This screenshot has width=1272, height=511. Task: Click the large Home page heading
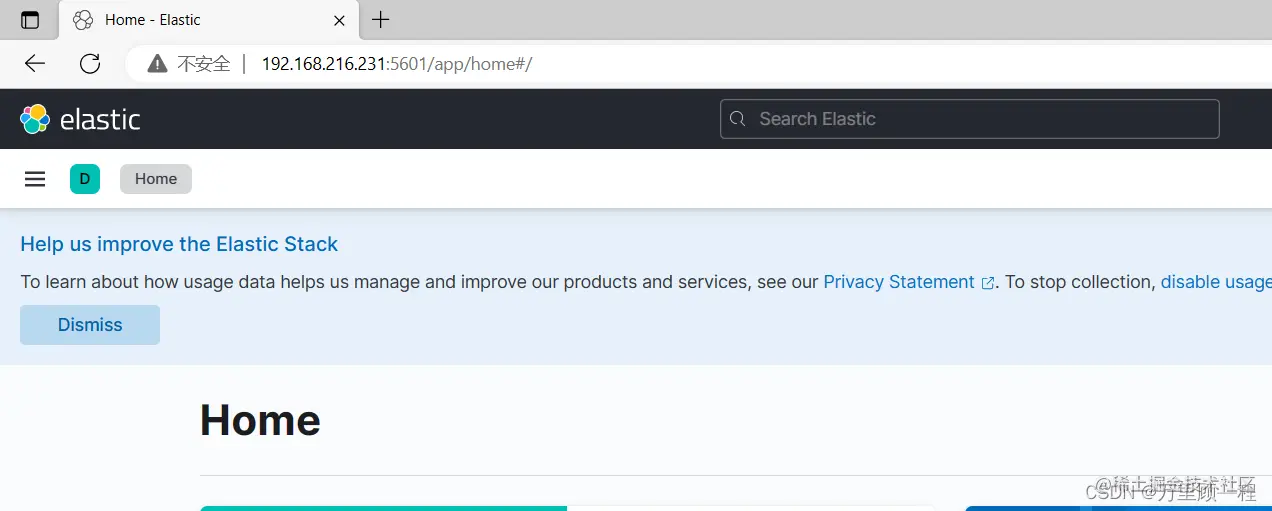(260, 420)
